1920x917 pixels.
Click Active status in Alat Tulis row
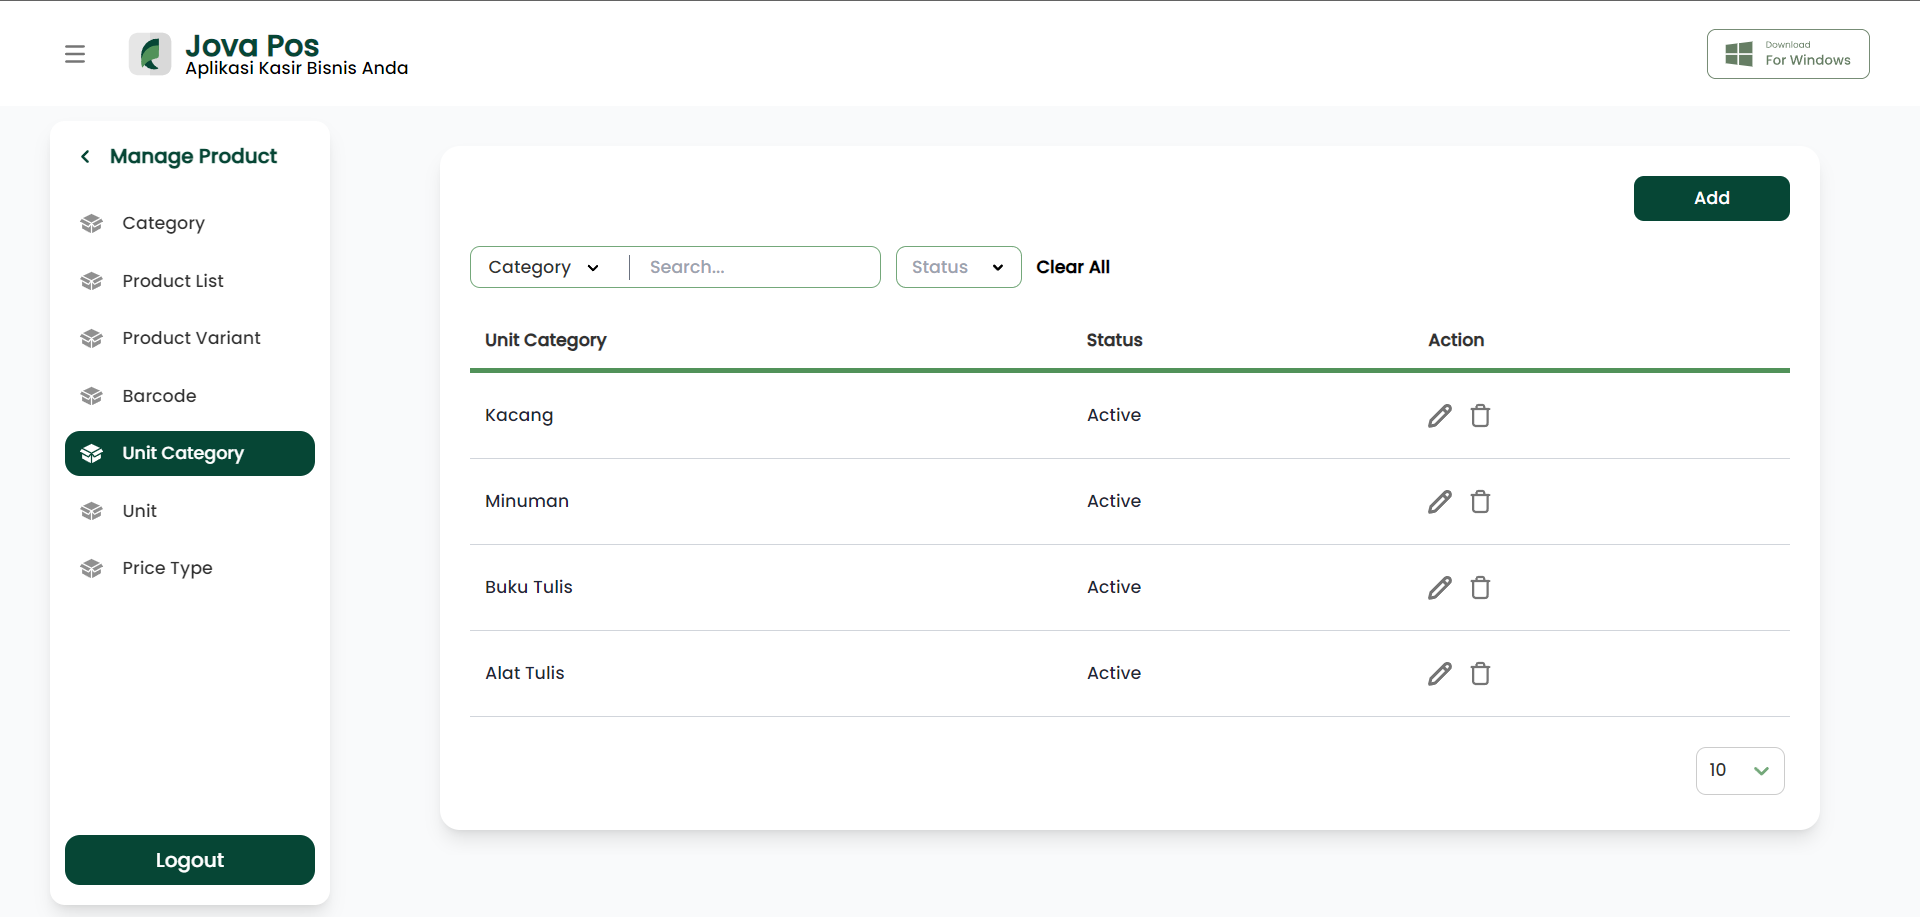point(1114,673)
